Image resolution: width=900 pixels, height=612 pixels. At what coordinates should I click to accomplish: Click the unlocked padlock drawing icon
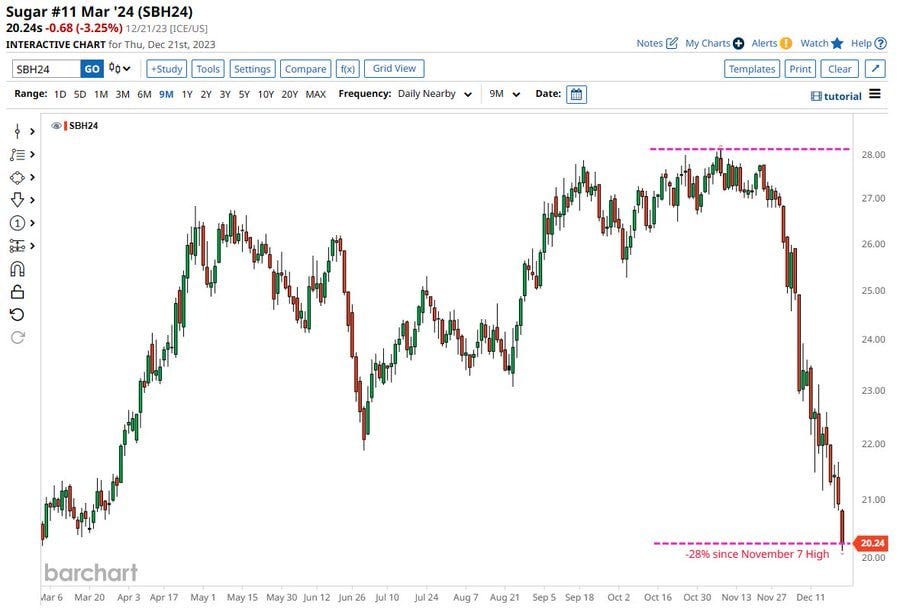(17, 292)
